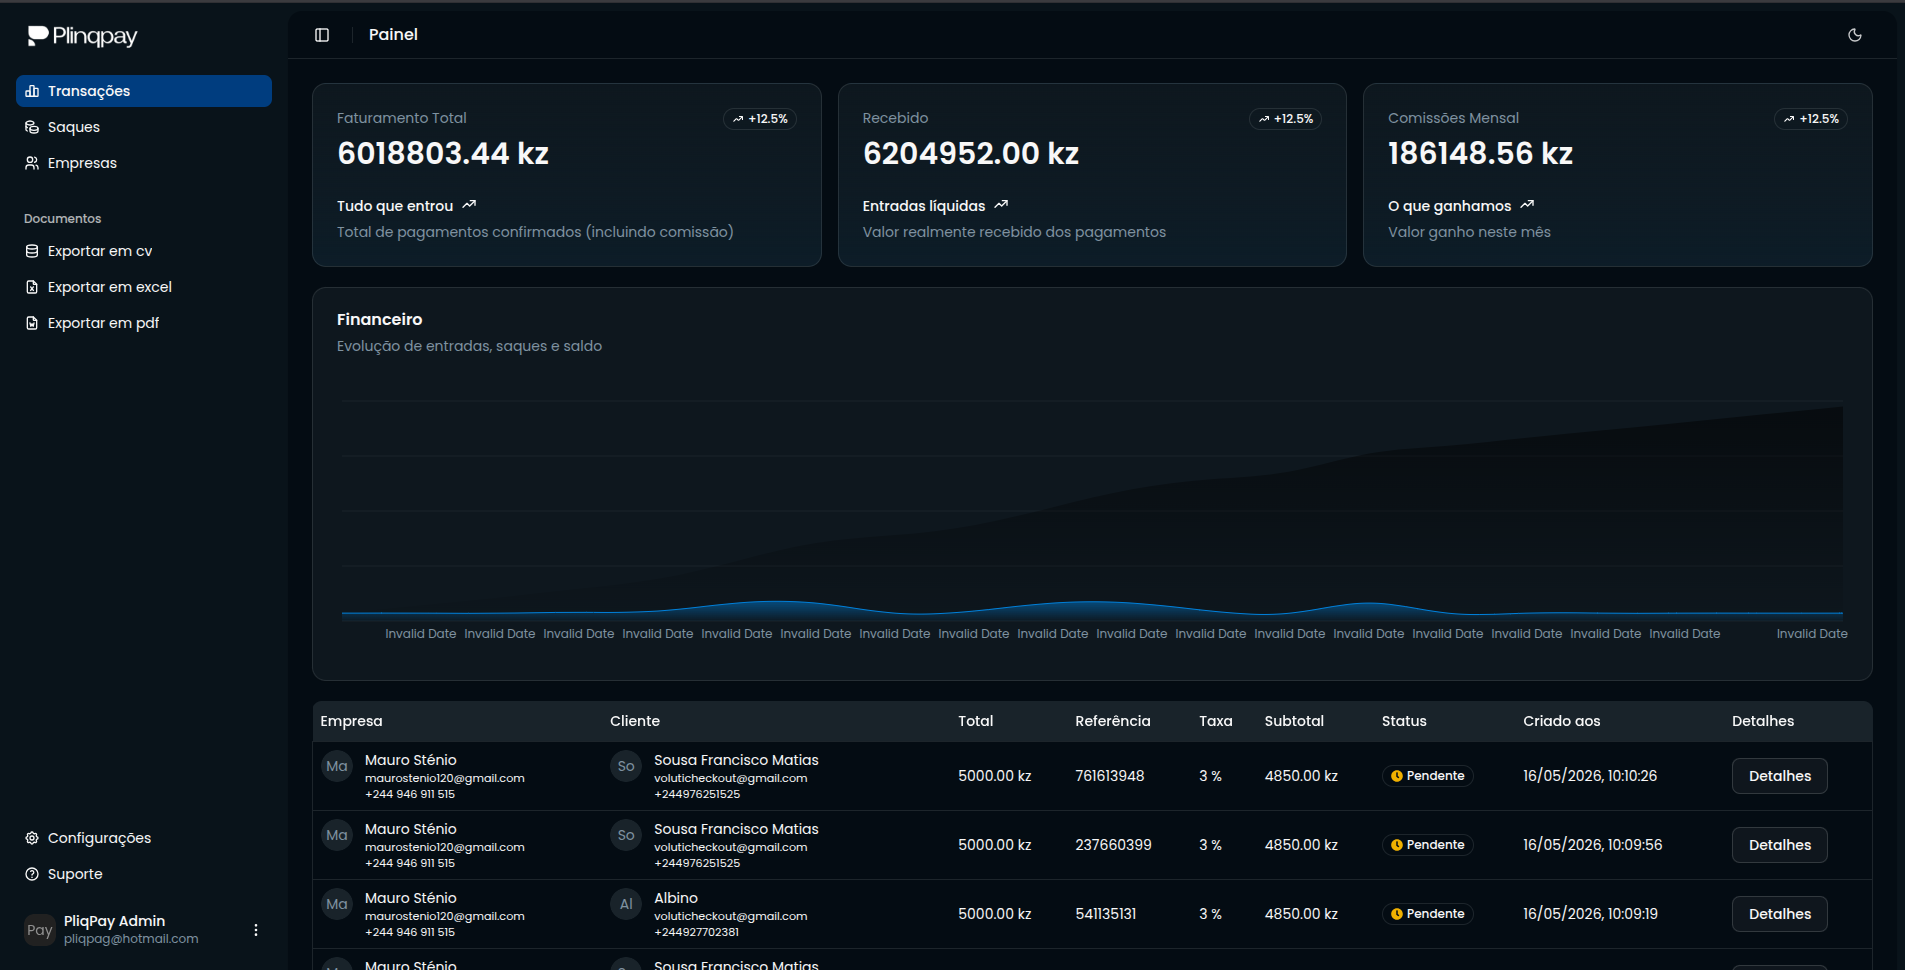Image resolution: width=1905 pixels, height=970 pixels.
Task: Click the Configurações gear icon
Action: coord(32,838)
